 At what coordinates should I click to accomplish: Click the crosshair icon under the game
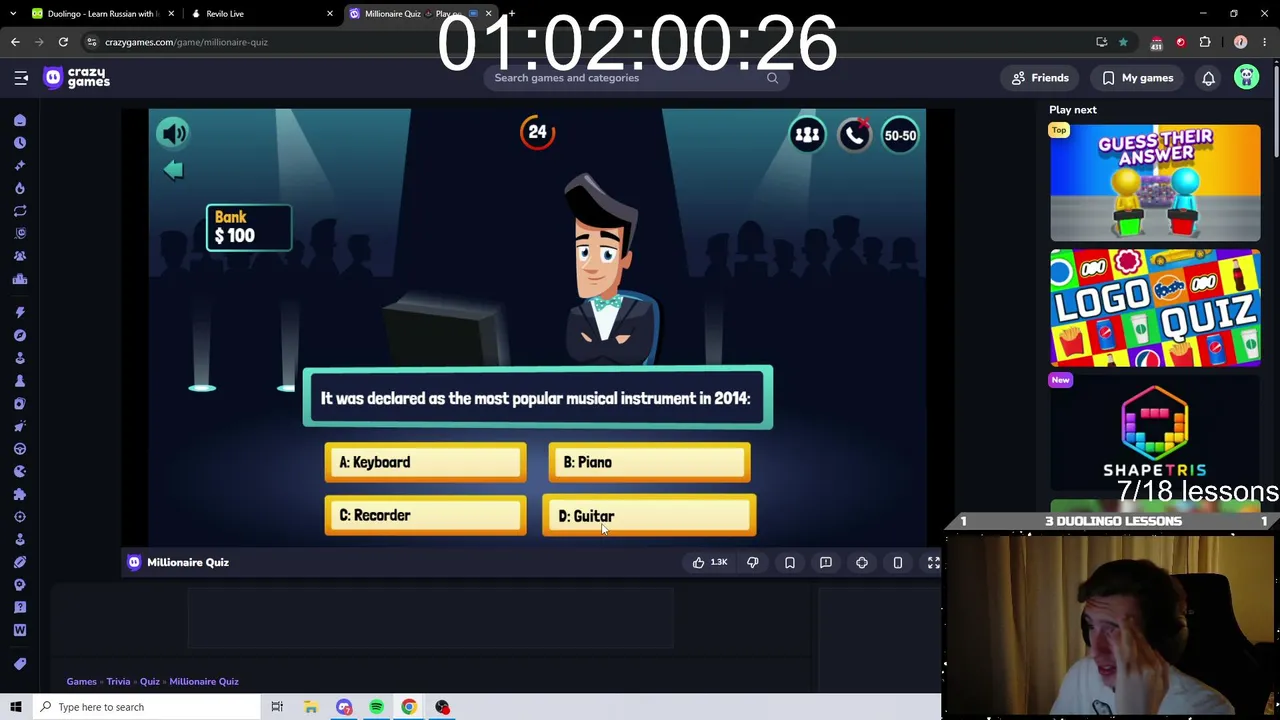coord(861,562)
